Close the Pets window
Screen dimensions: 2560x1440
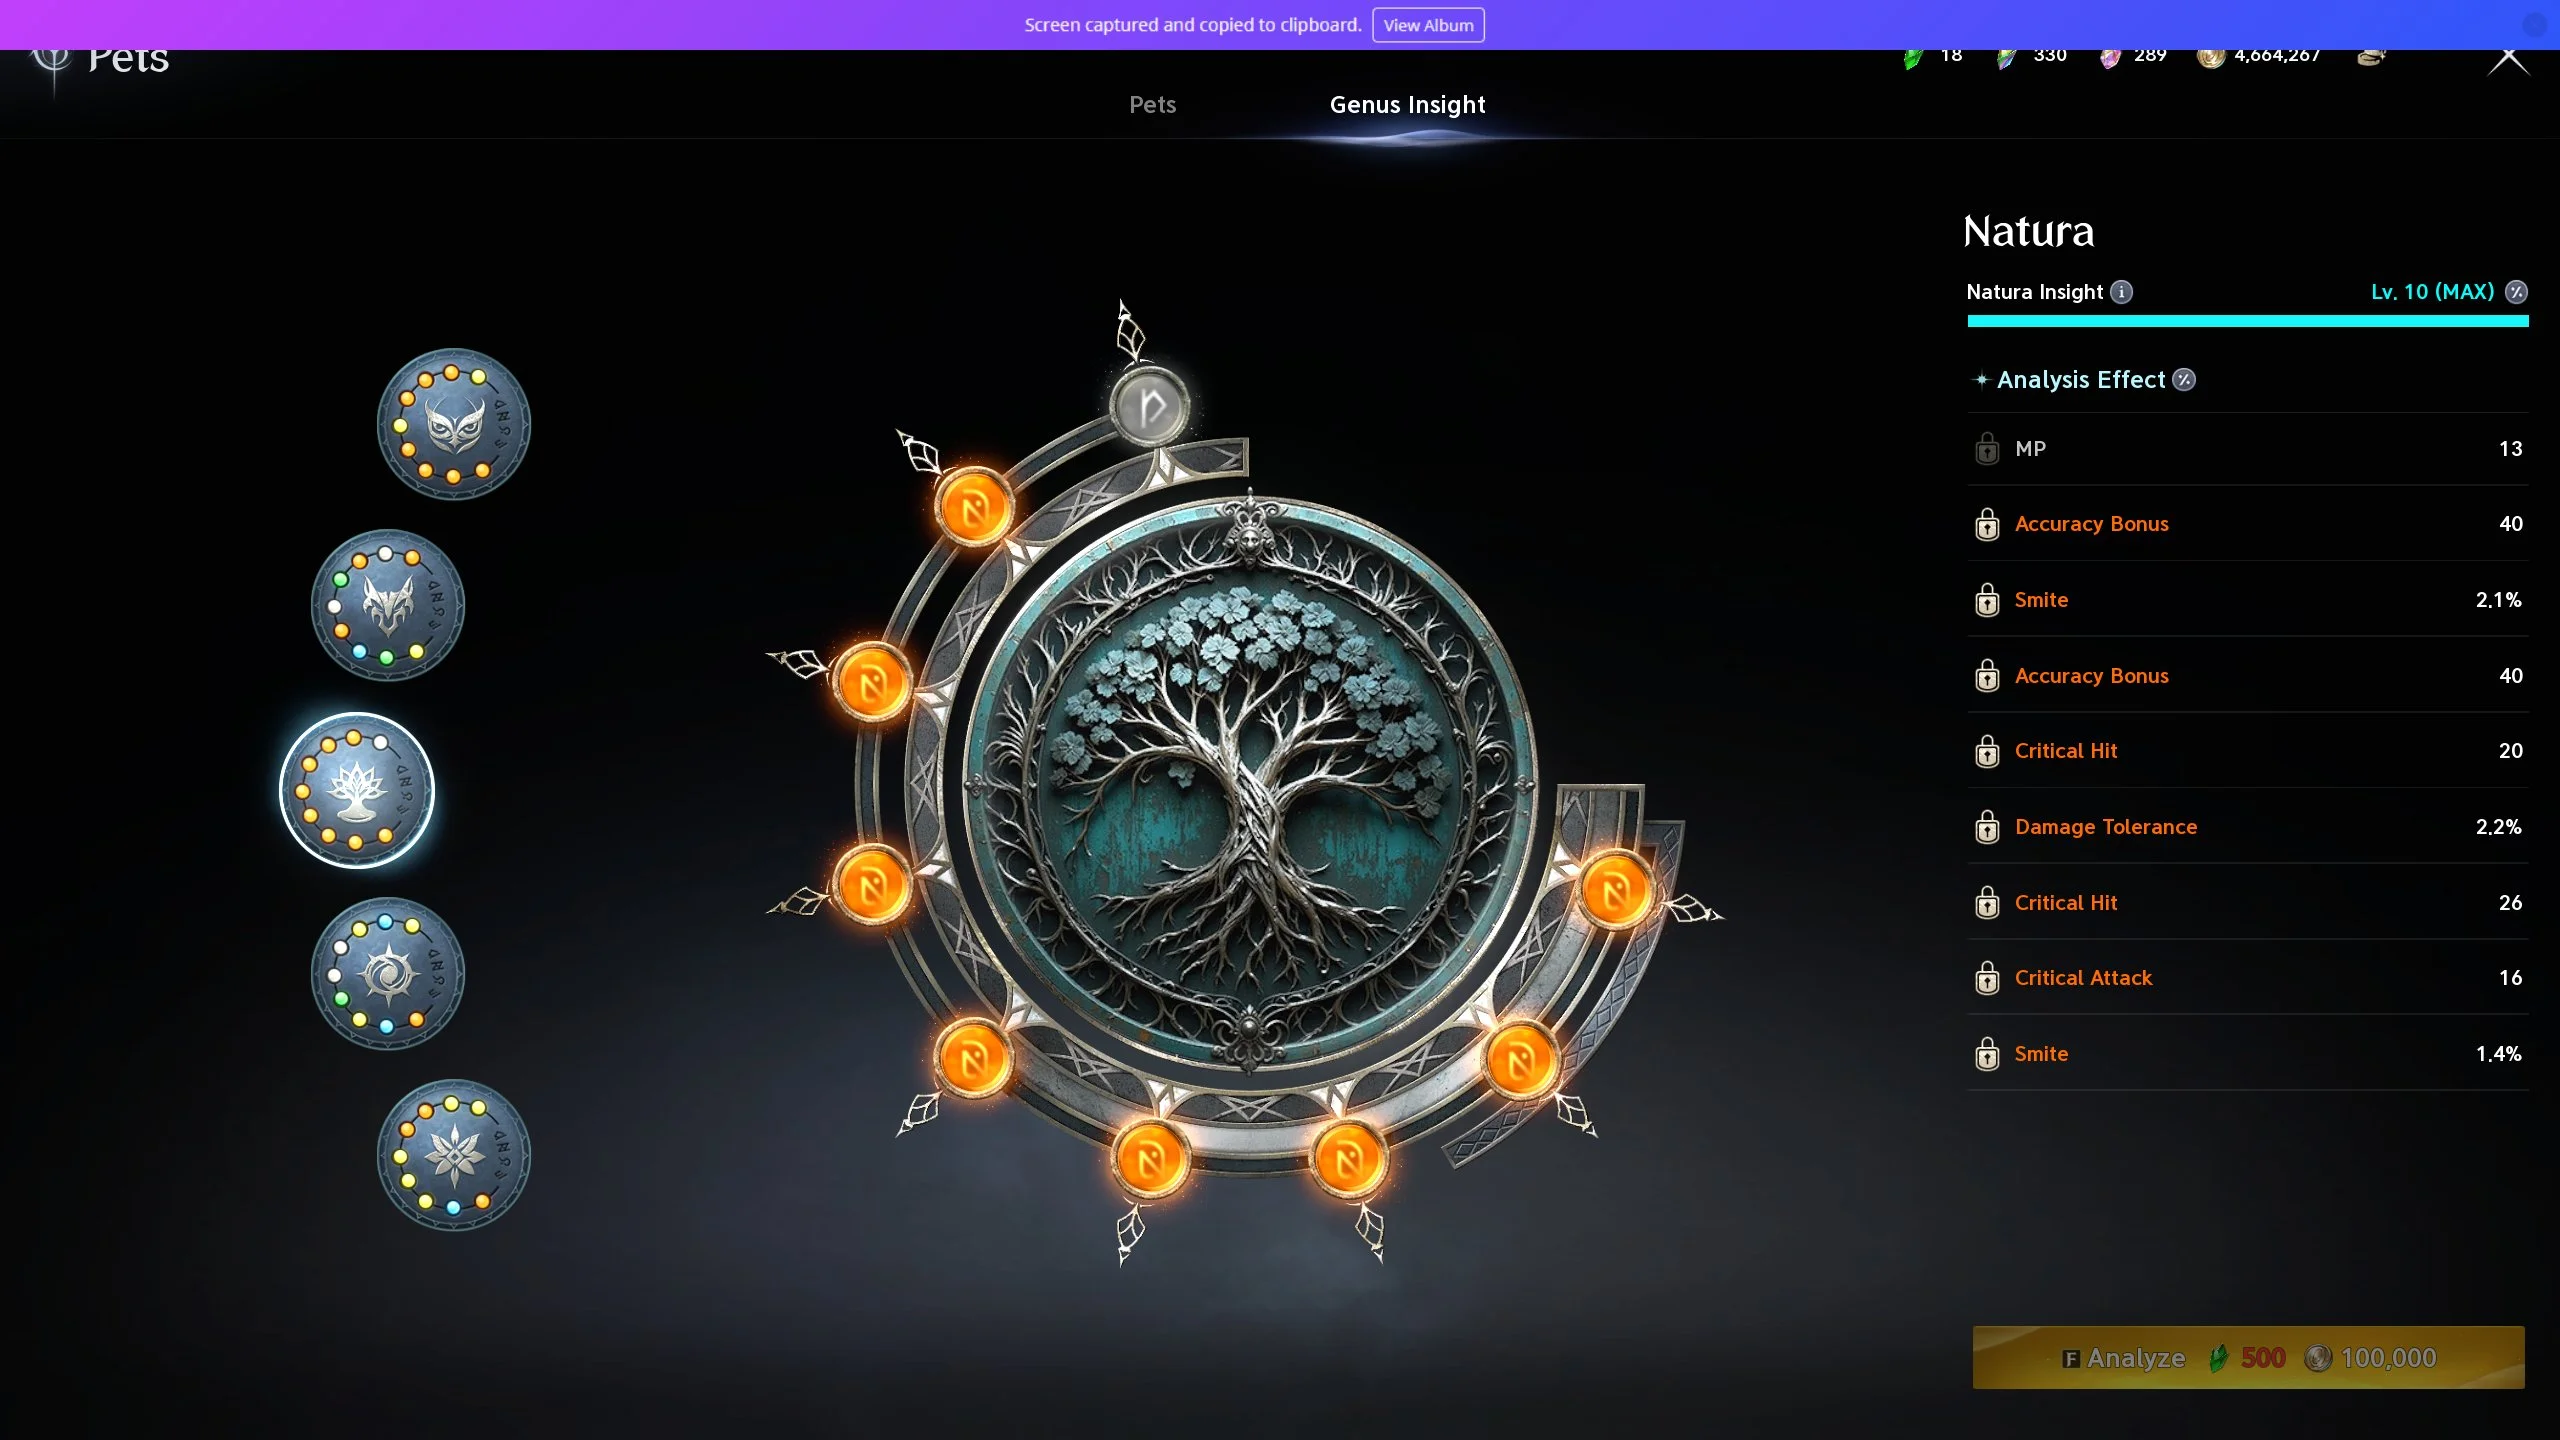pos(2508,60)
